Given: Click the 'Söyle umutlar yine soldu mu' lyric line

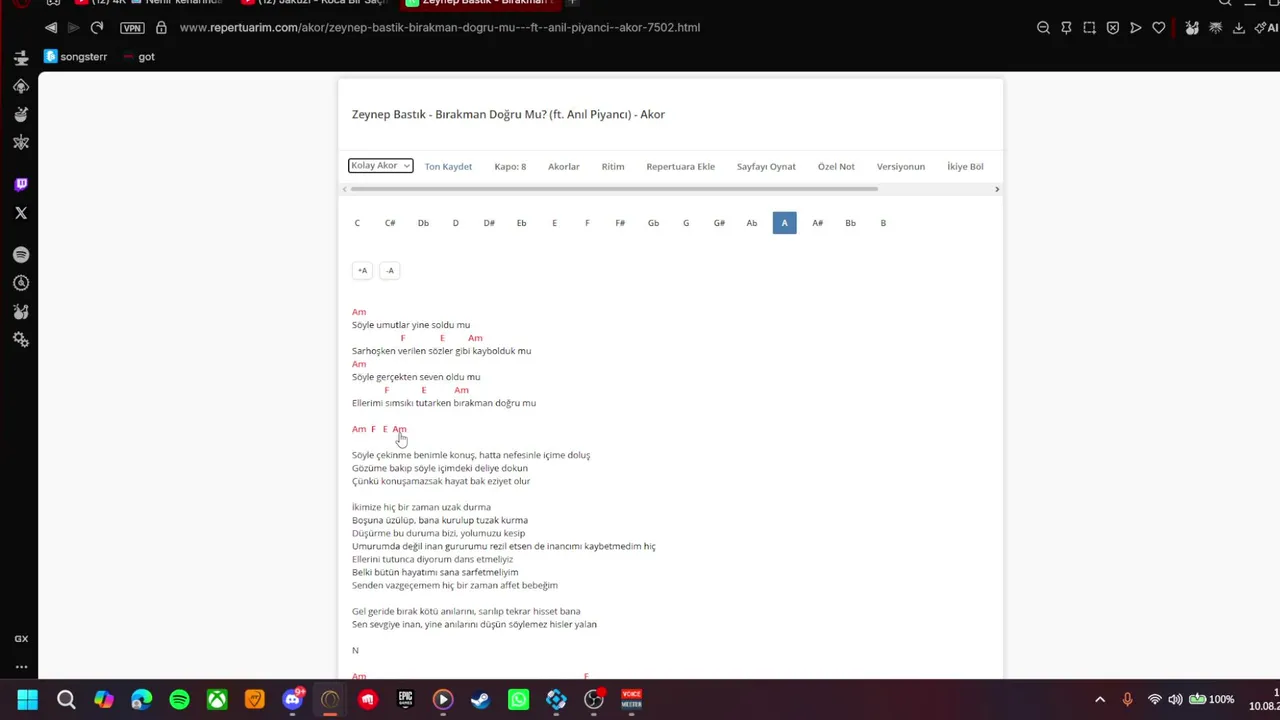Looking at the screenshot, I should (411, 325).
